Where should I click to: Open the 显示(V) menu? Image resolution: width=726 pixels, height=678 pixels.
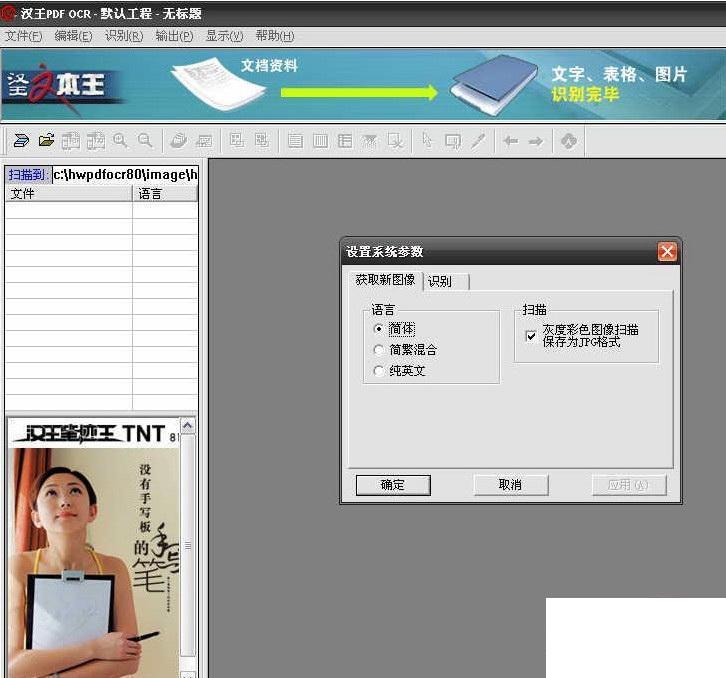click(224, 36)
